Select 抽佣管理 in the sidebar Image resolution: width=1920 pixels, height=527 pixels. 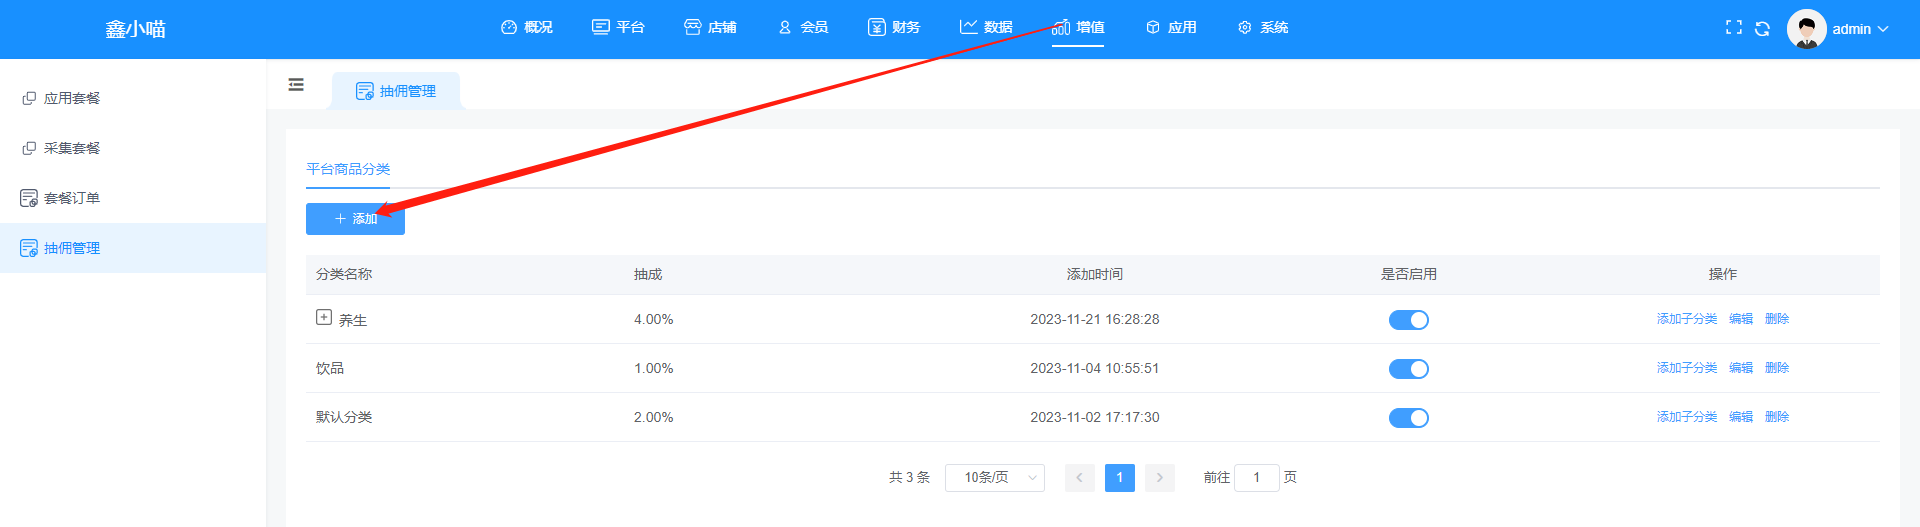(133, 248)
